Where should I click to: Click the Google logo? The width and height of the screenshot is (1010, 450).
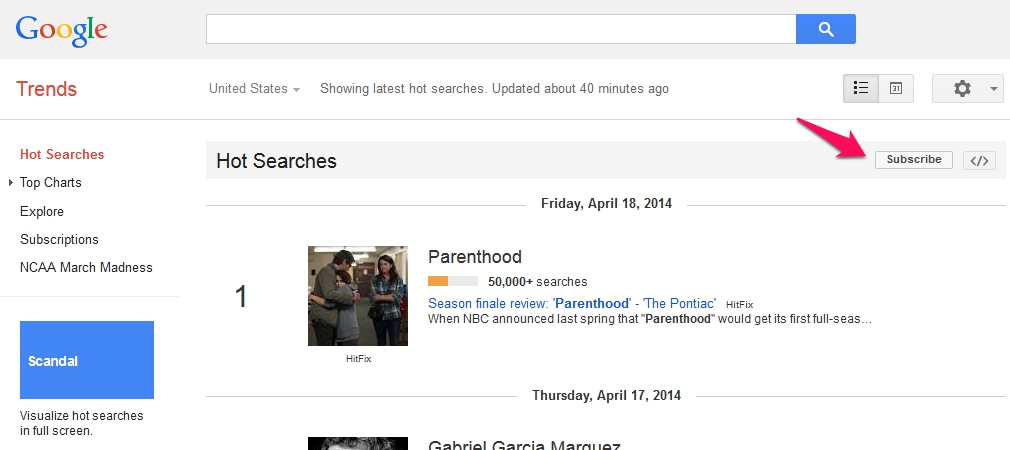tap(61, 30)
